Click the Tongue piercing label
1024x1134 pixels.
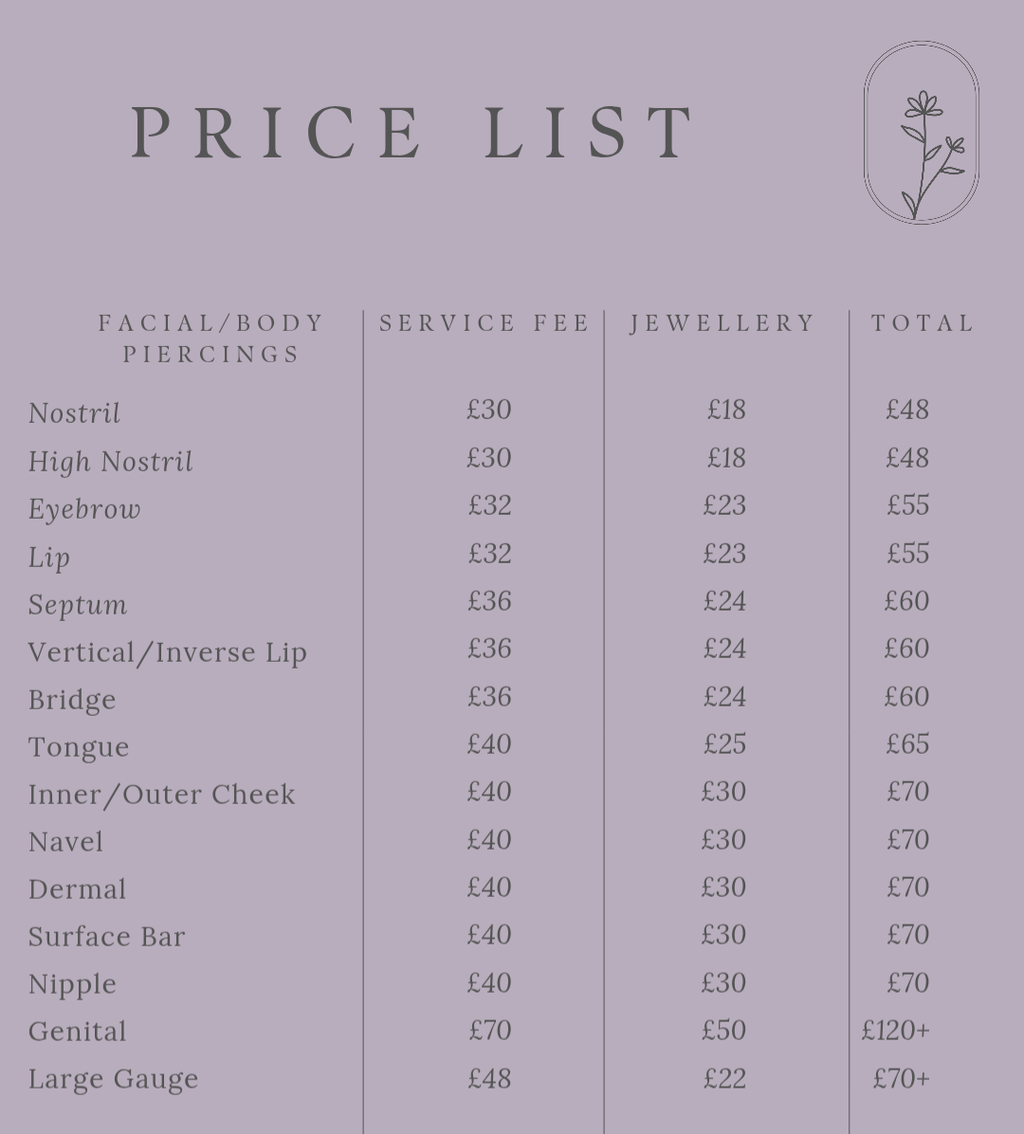[x=78, y=747]
